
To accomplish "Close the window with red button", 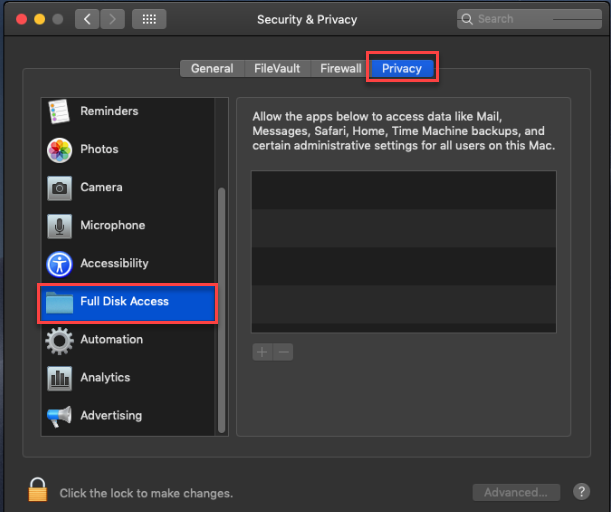I will click(x=21, y=19).
